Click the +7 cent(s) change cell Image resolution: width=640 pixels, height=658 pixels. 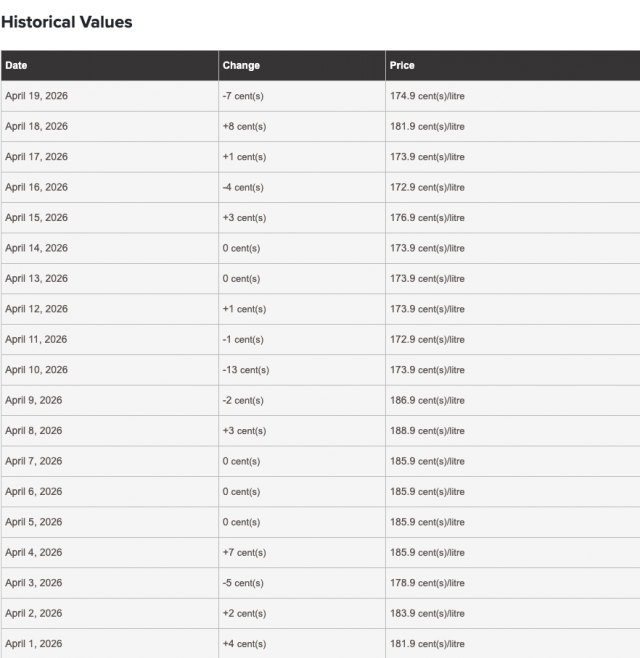(x=244, y=552)
